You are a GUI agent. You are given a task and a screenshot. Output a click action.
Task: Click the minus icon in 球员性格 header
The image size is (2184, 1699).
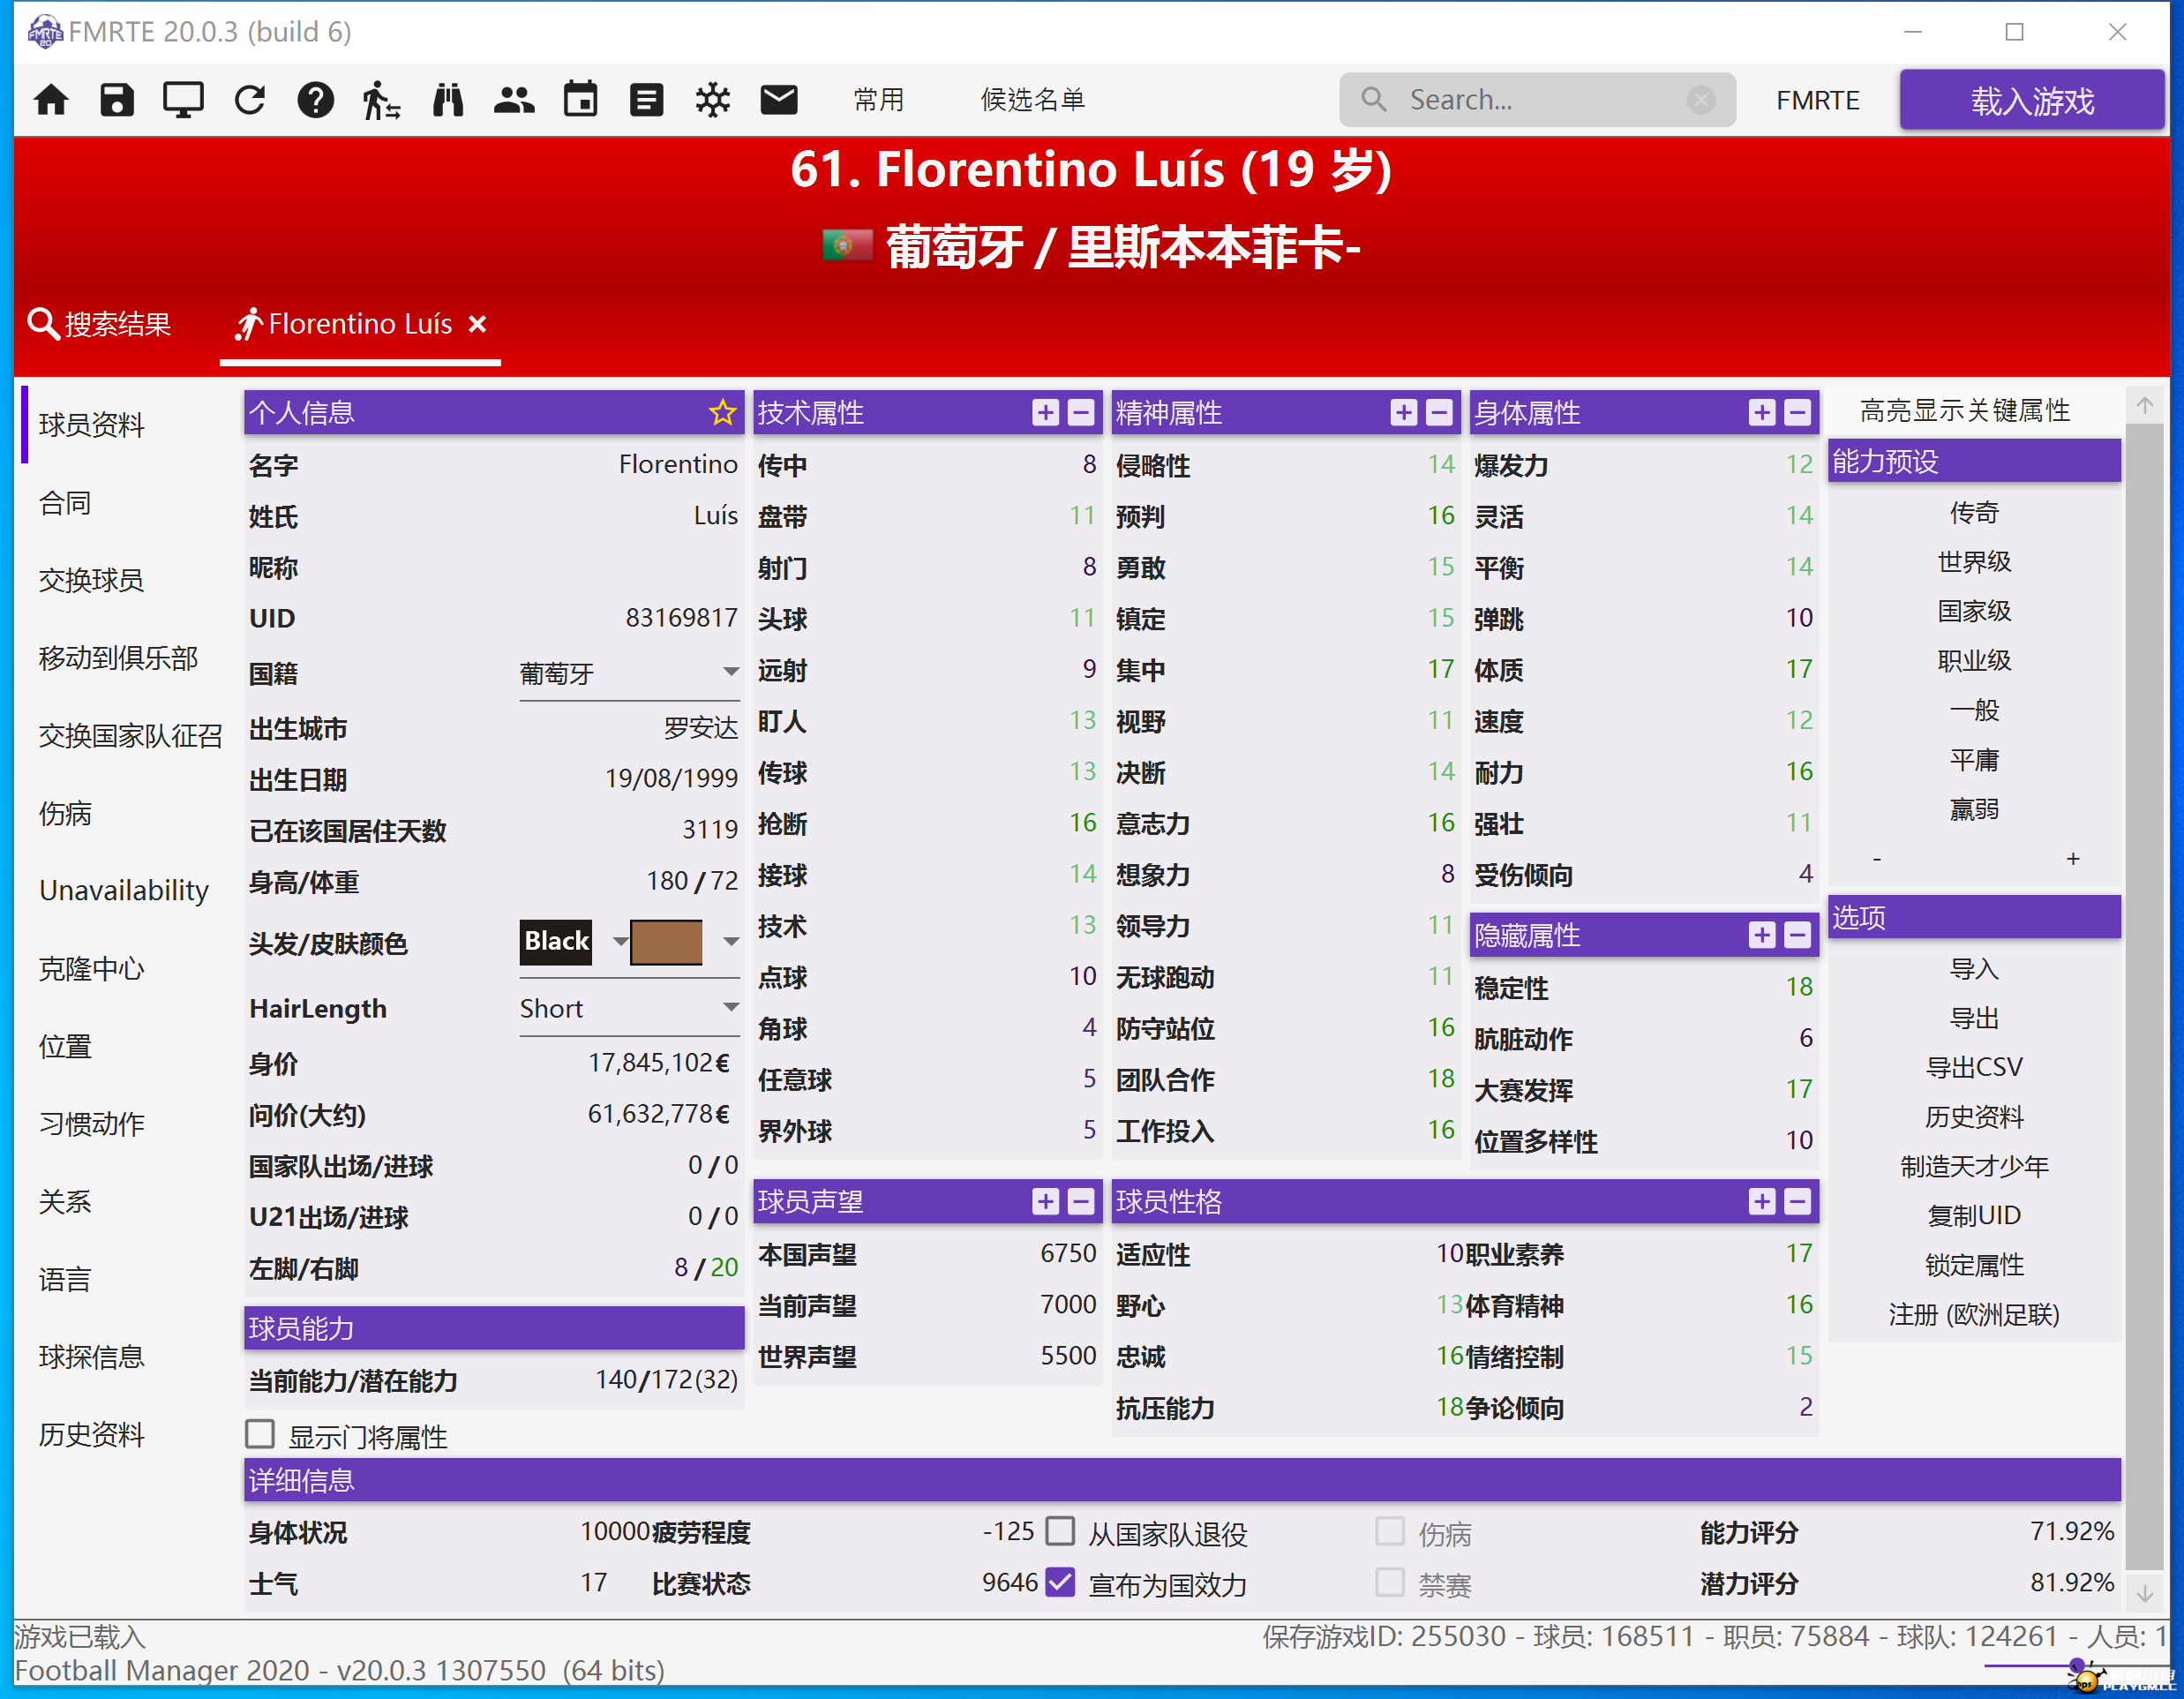coord(1797,1201)
